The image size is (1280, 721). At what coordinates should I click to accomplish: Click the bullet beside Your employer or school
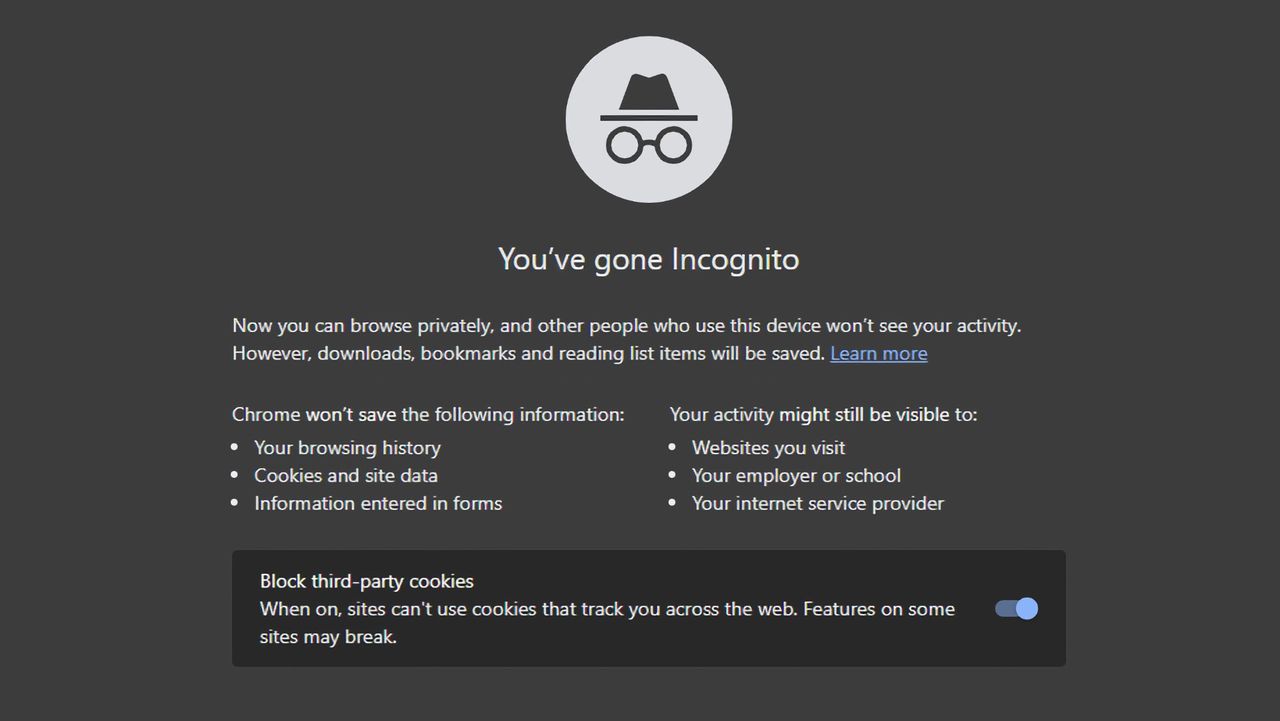coord(674,476)
